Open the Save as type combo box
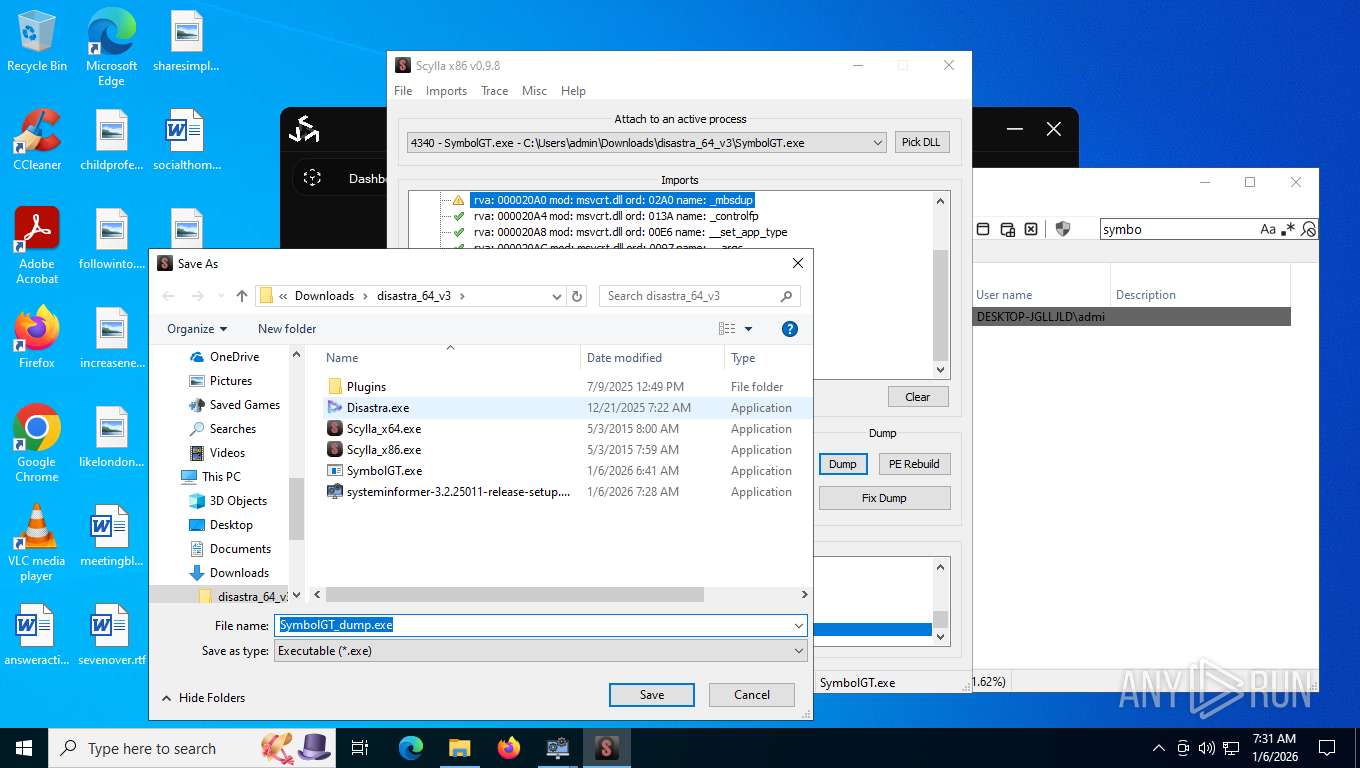Image resolution: width=1360 pixels, height=768 pixels. [x=541, y=651]
